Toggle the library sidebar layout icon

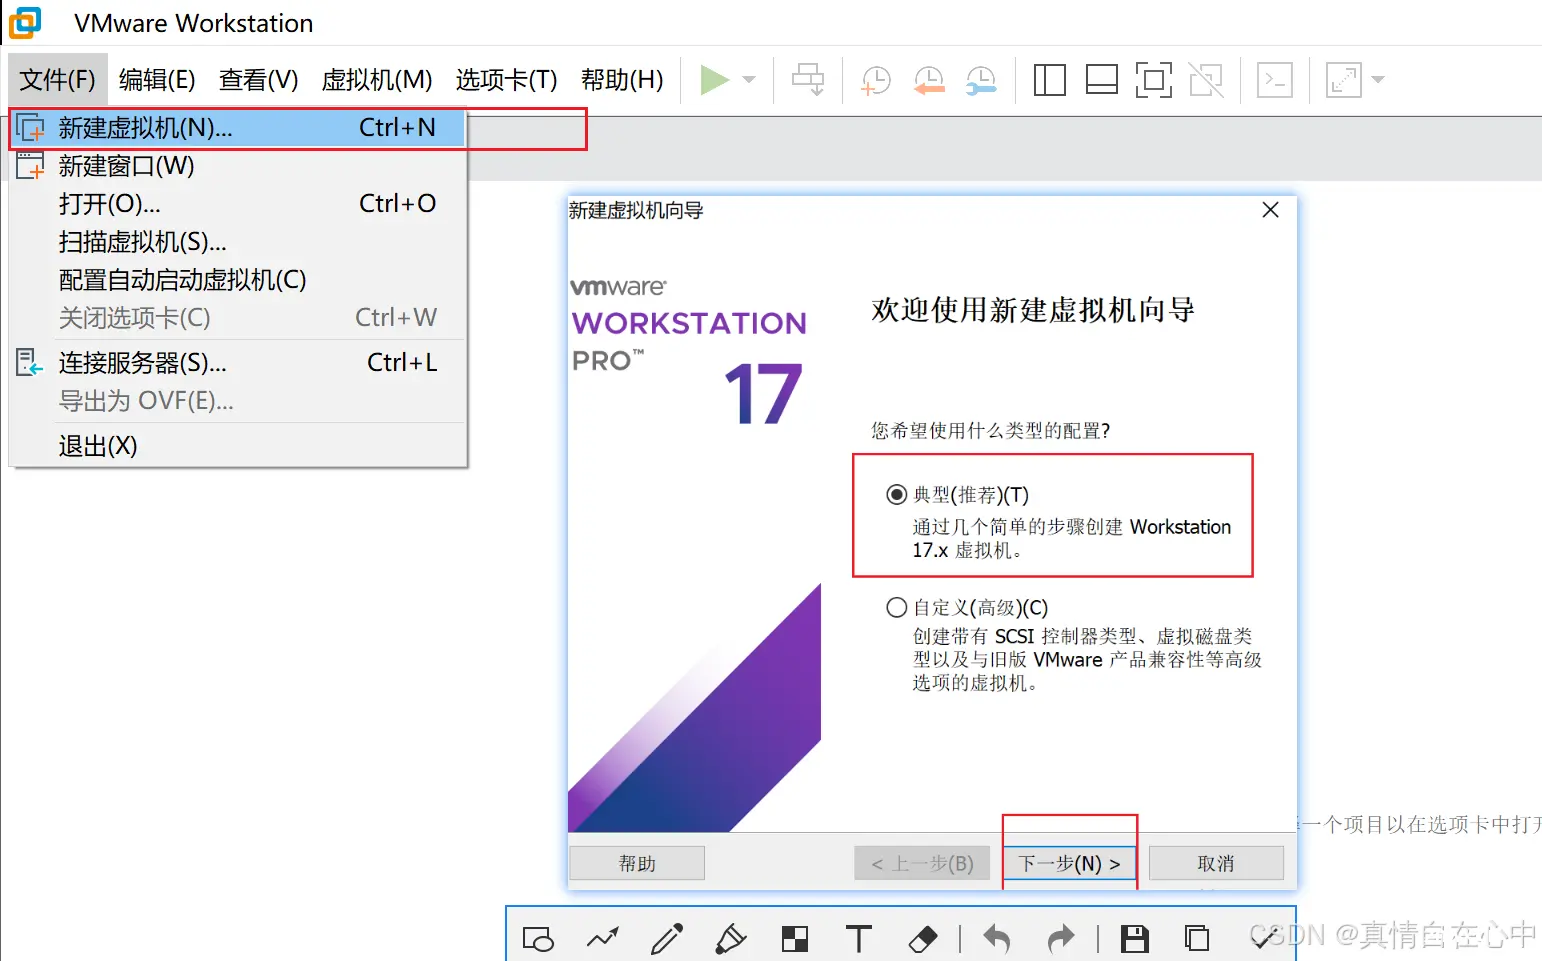1049,80
